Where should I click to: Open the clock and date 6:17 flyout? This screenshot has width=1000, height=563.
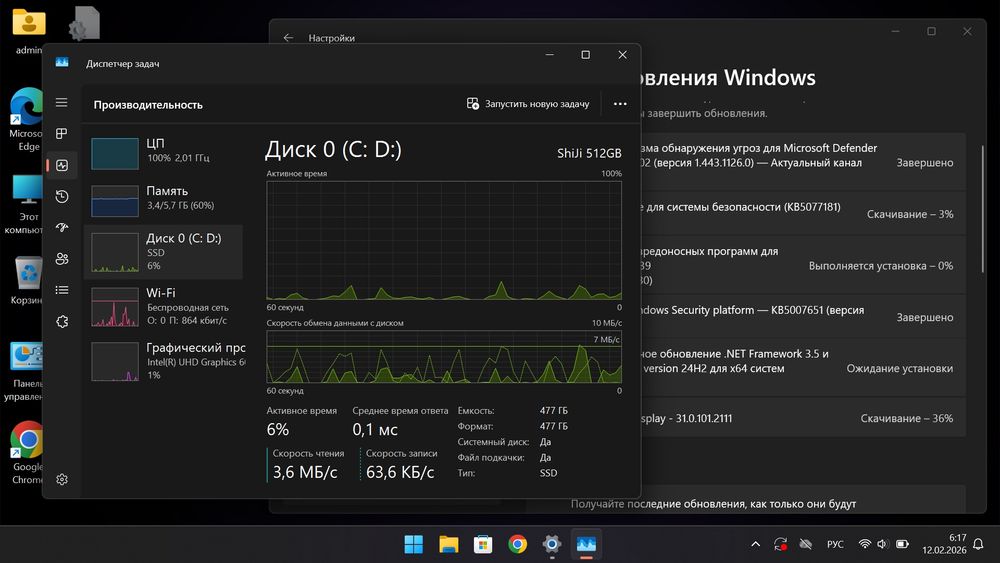point(945,544)
